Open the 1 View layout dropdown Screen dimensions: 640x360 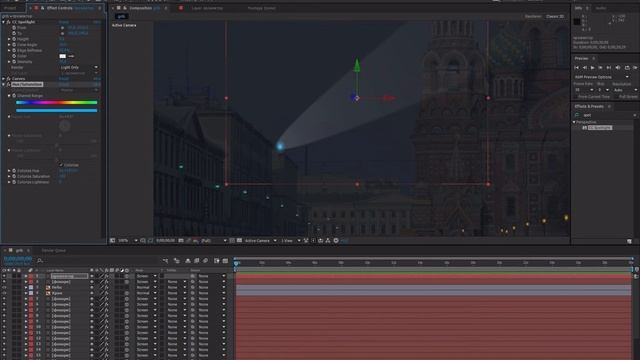(290, 241)
